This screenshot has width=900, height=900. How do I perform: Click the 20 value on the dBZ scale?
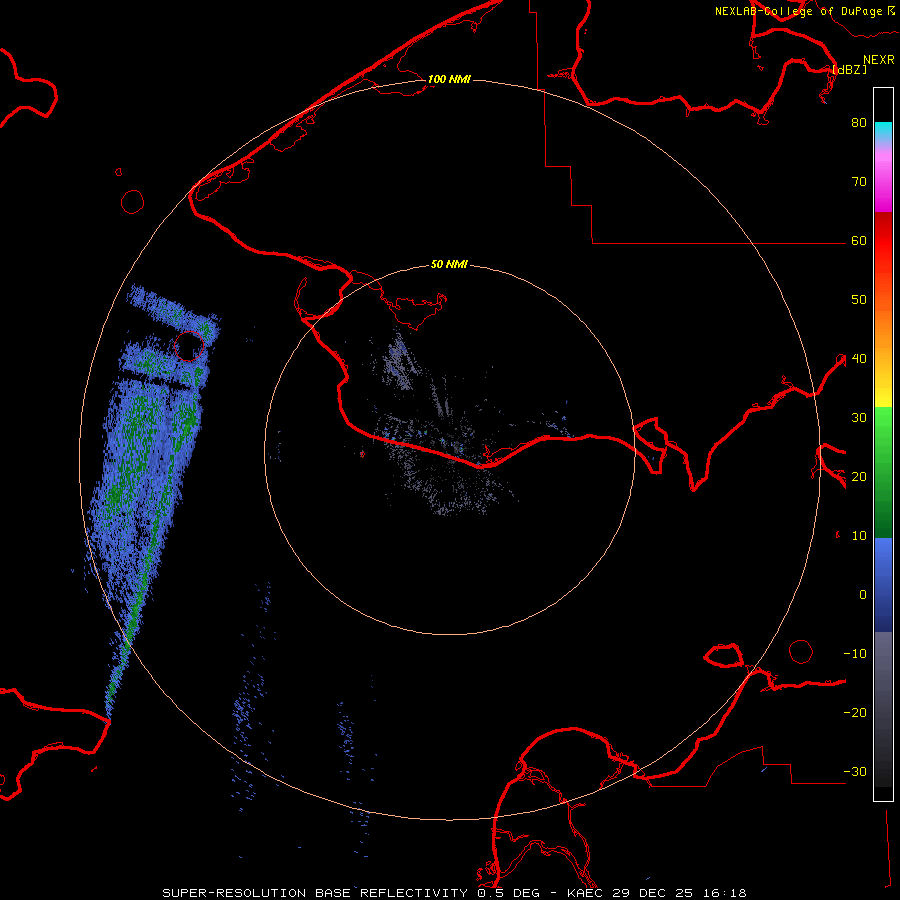pos(859,477)
